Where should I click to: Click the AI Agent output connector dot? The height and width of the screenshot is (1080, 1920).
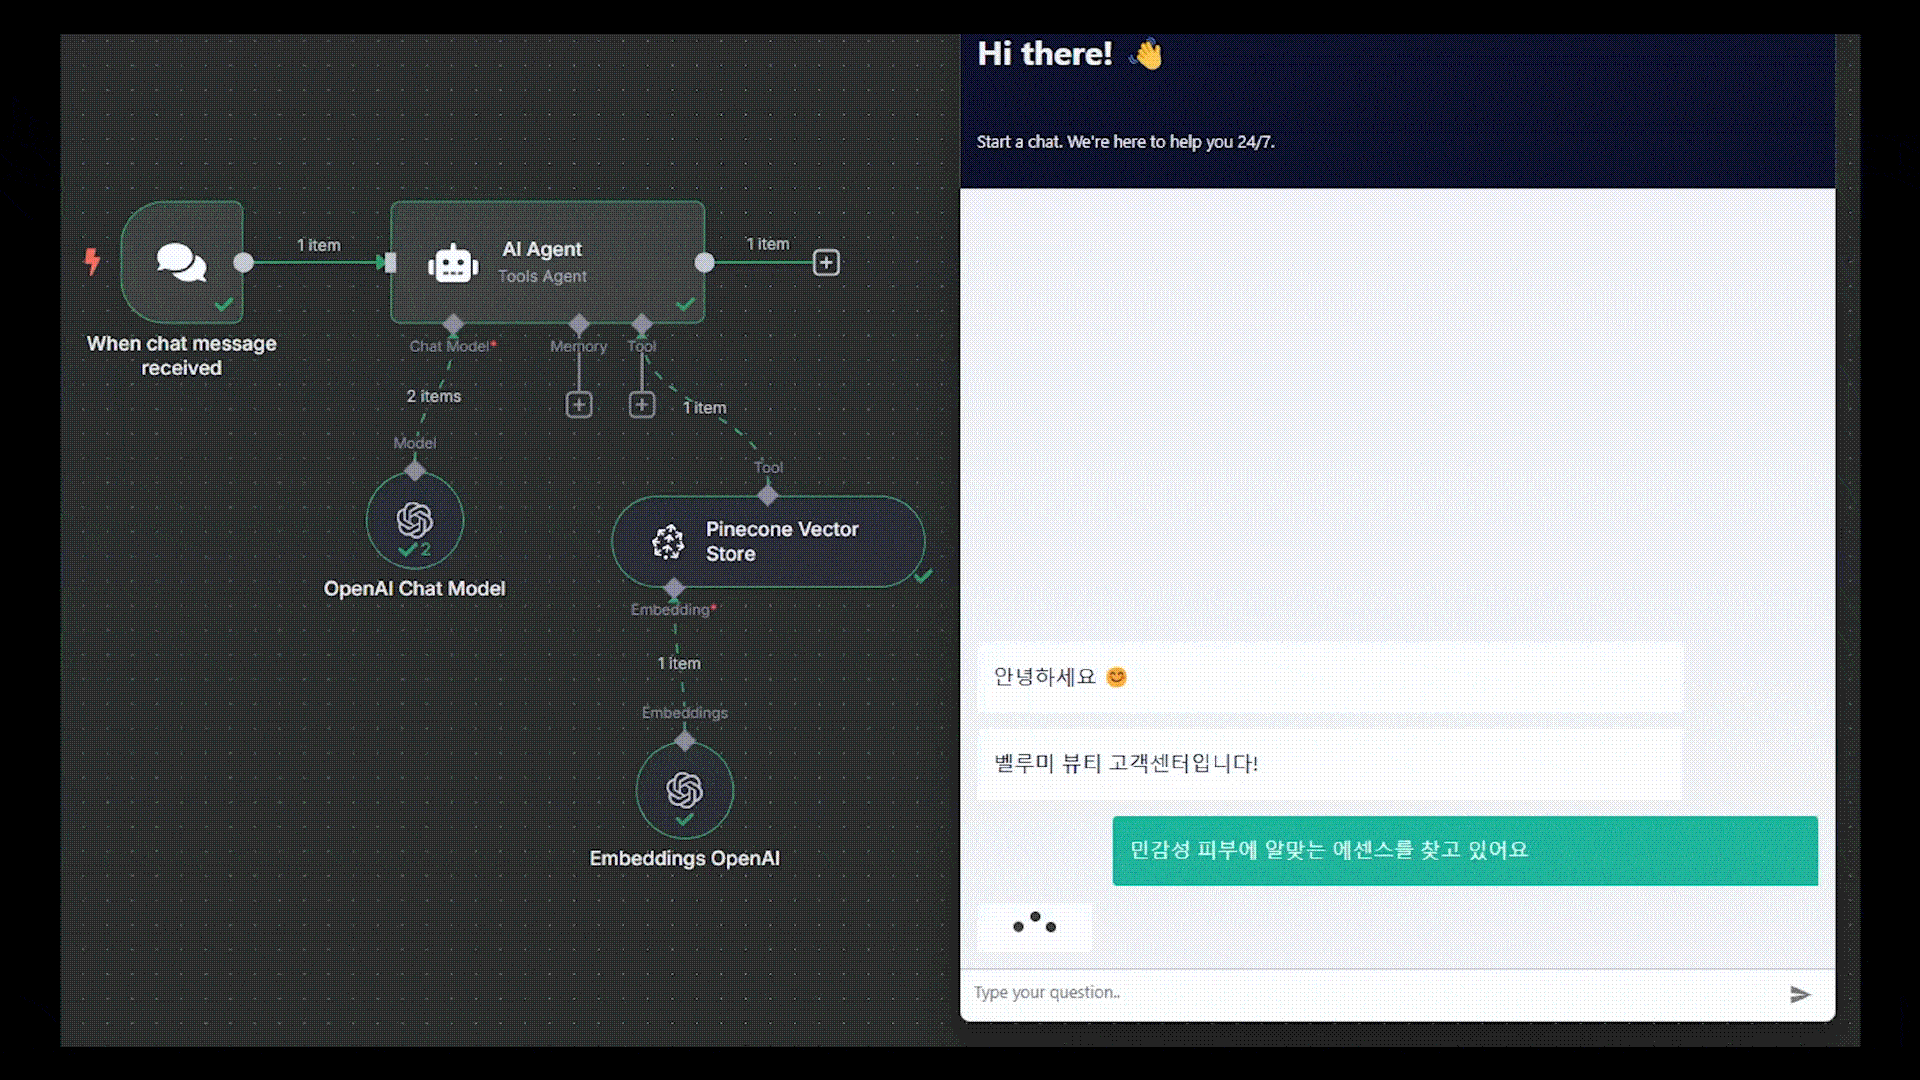click(x=705, y=263)
